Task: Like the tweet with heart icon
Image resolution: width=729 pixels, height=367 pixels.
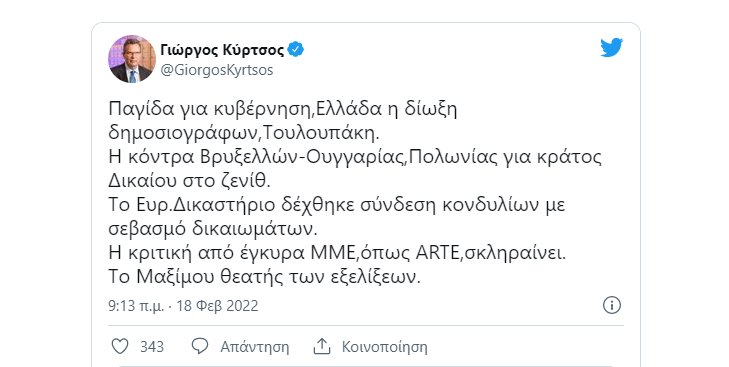Action: pos(120,347)
